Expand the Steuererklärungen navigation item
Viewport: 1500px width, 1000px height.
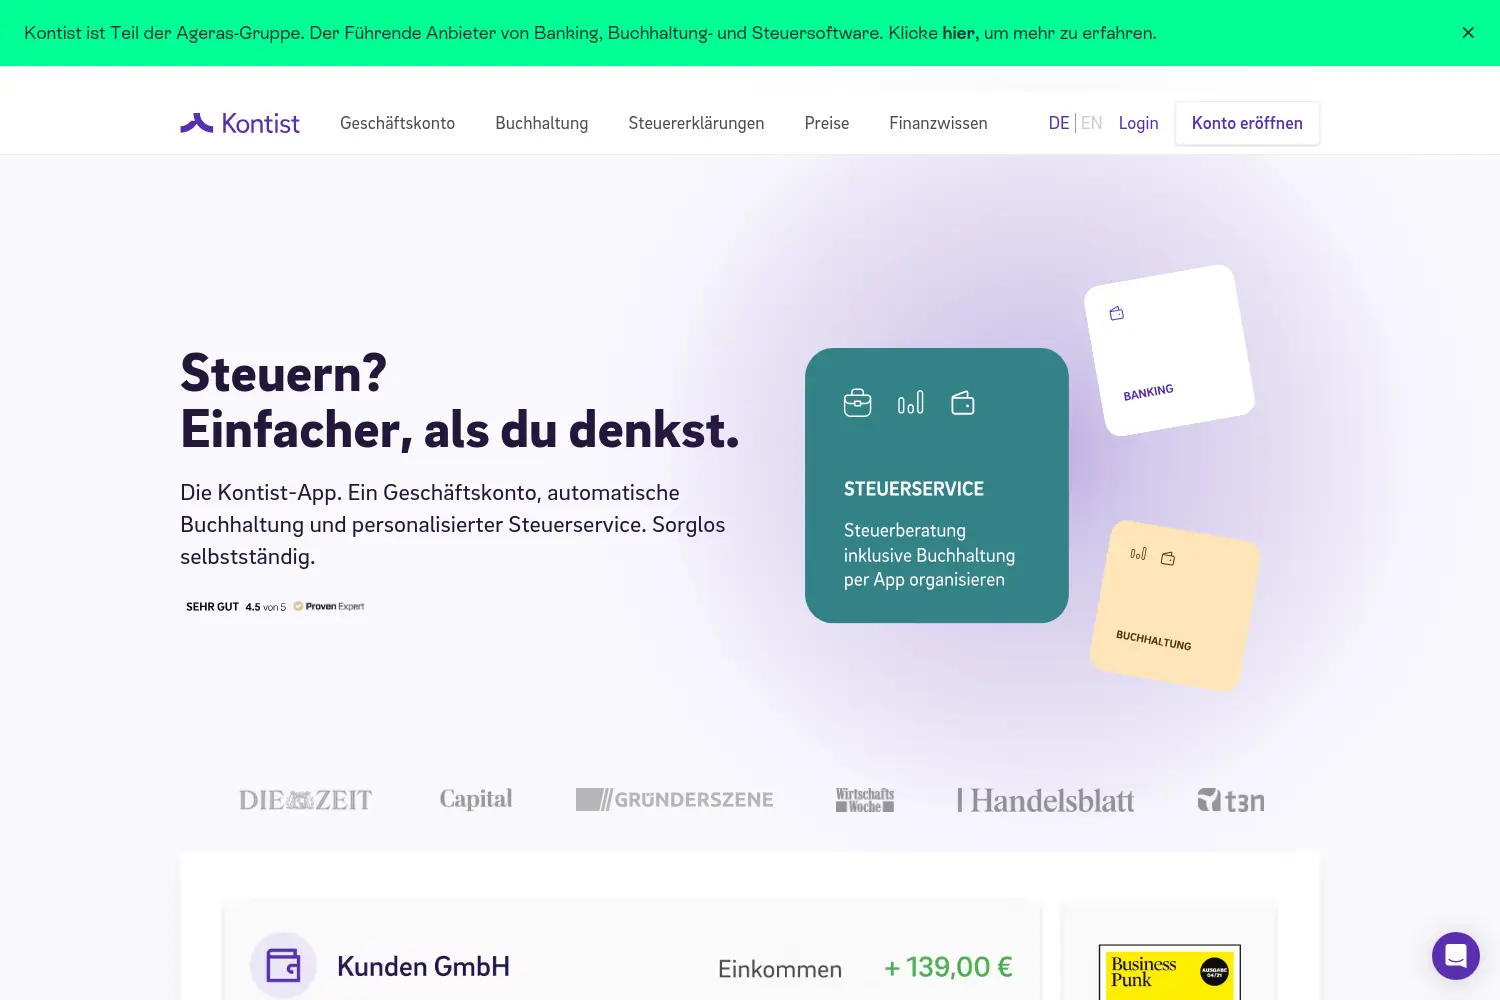(x=696, y=123)
